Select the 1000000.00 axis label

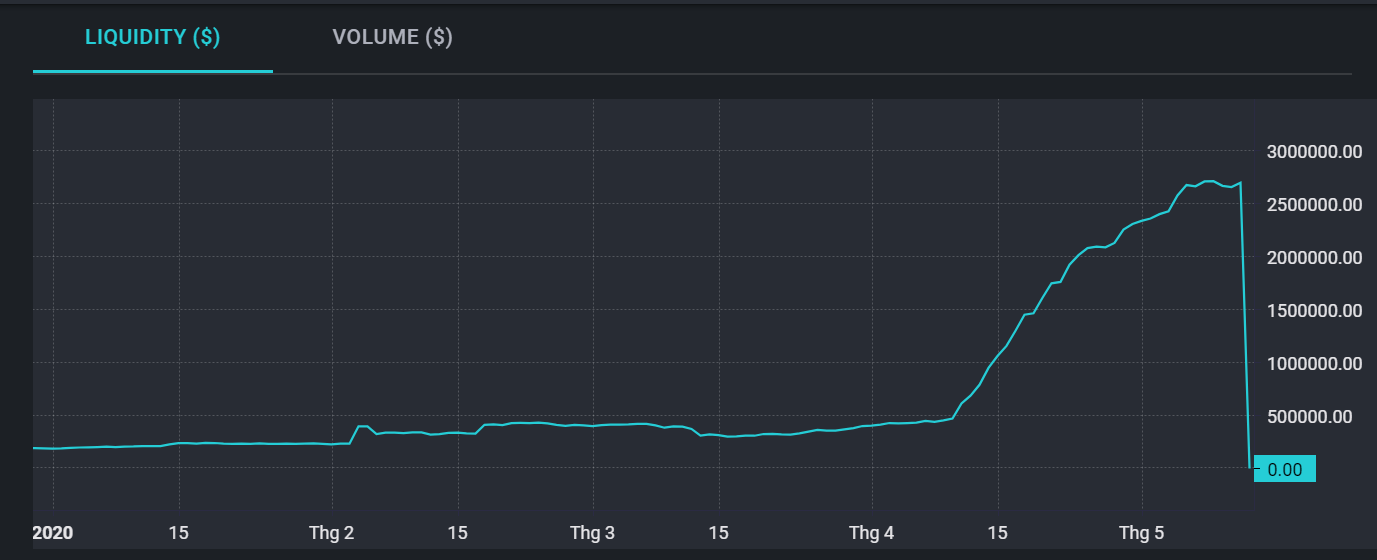(1313, 364)
